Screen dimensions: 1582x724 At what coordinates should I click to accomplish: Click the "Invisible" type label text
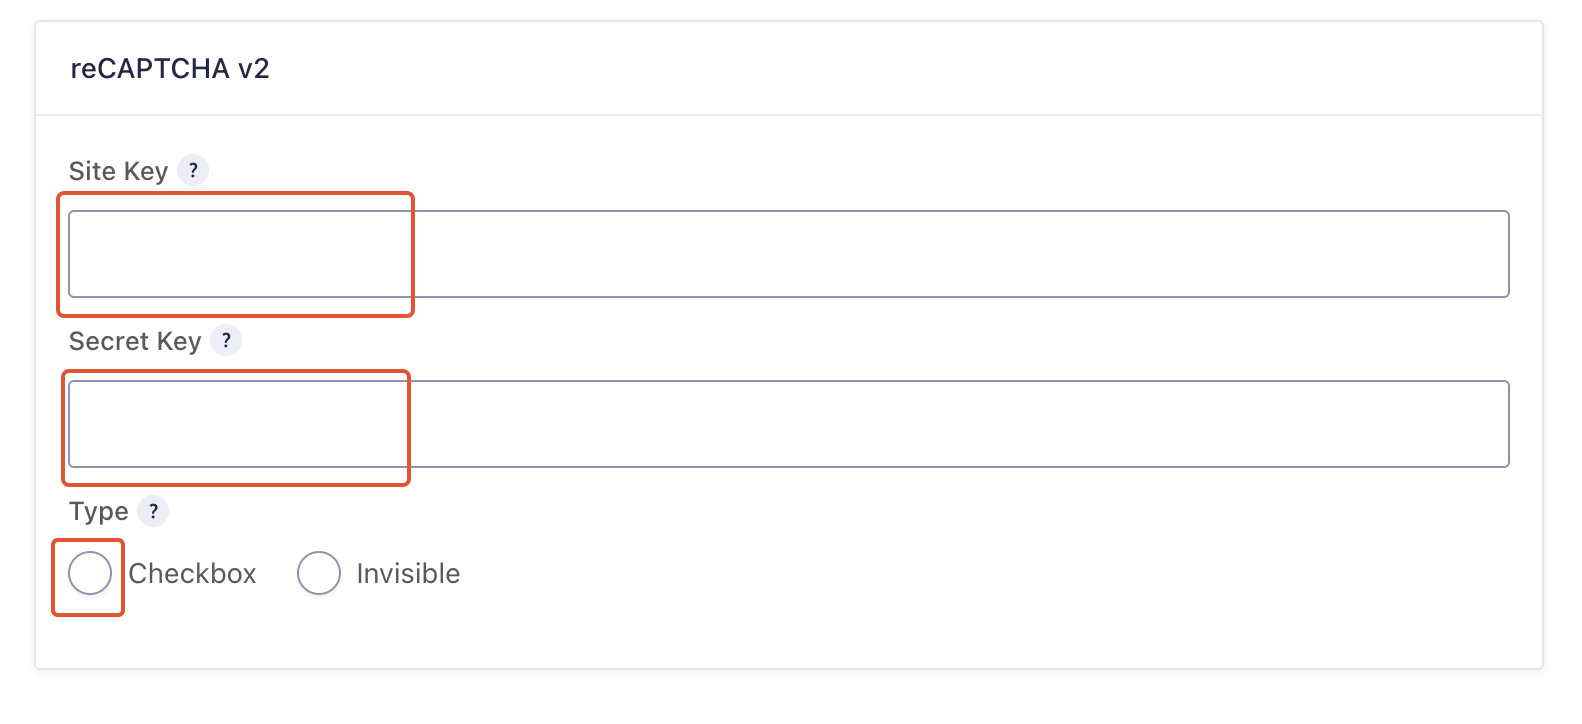tap(408, 574)
